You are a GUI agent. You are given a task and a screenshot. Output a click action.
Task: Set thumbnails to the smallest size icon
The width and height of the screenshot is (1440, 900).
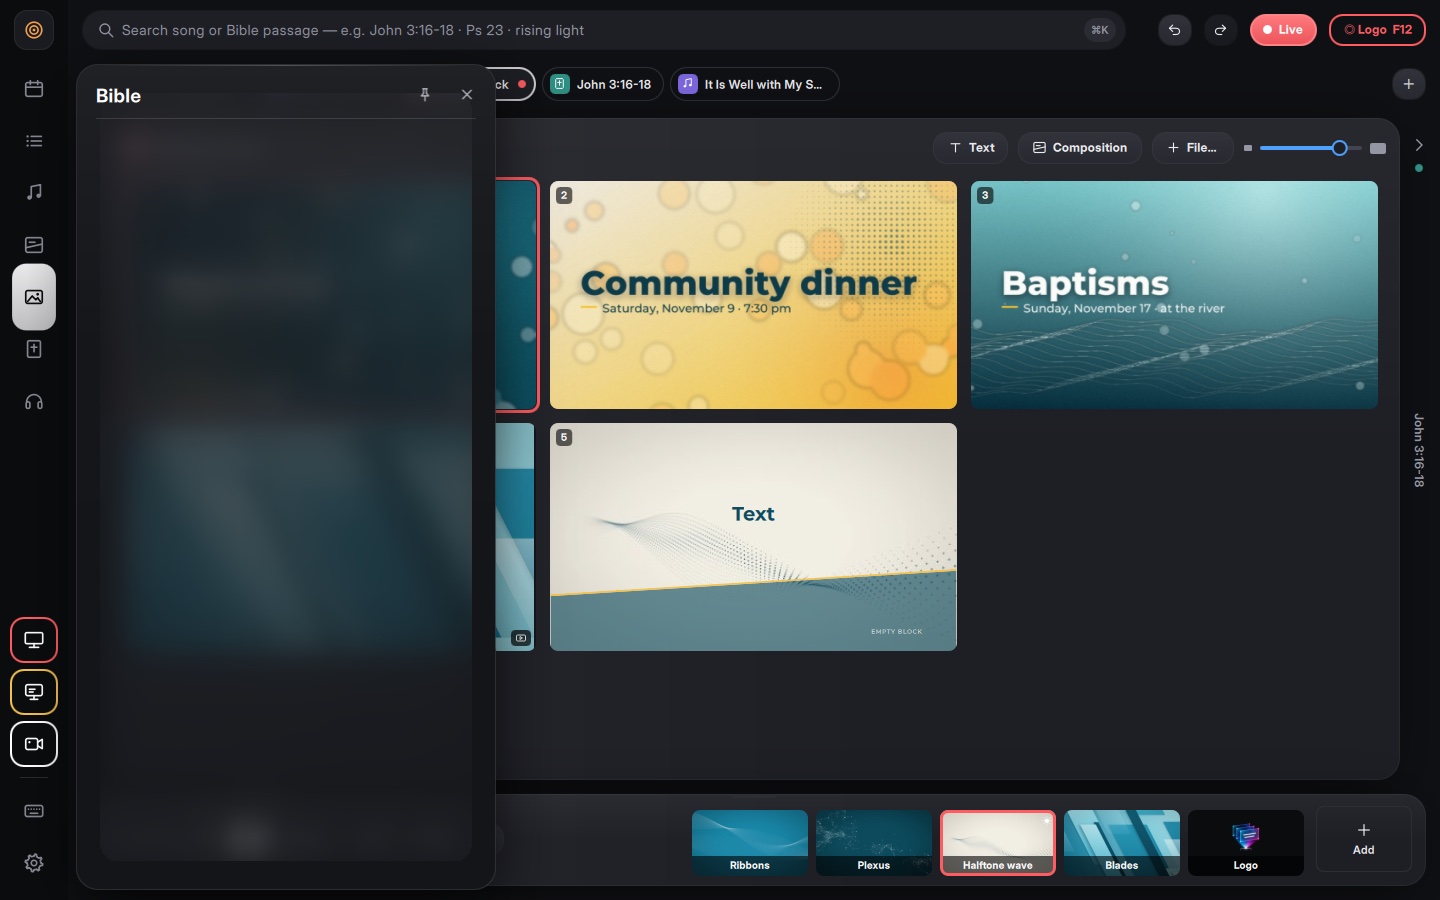[x=1248, y=148]
